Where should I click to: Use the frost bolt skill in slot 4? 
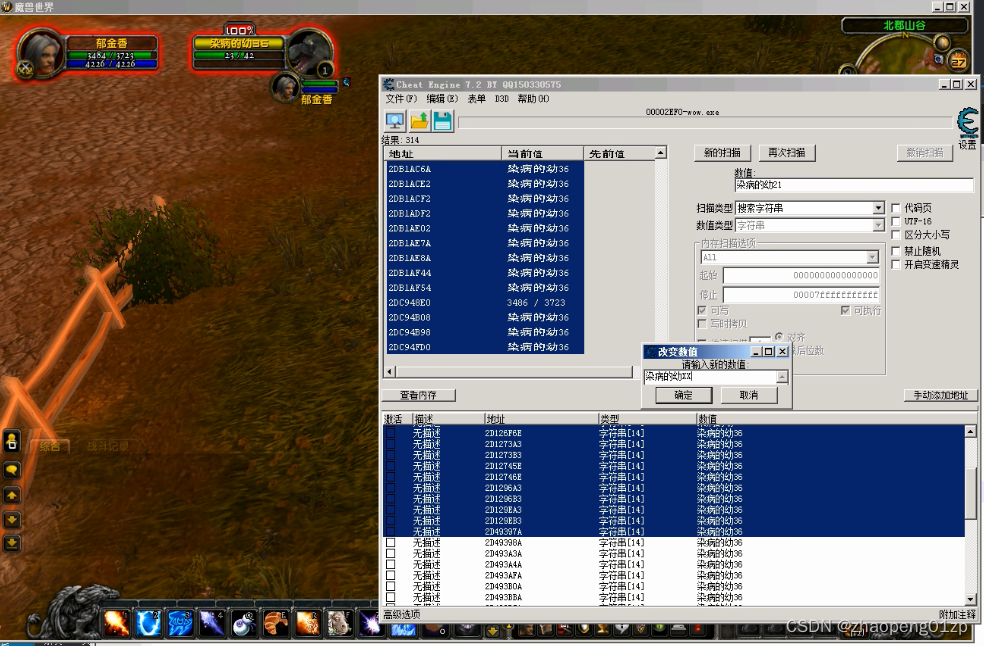212,623
